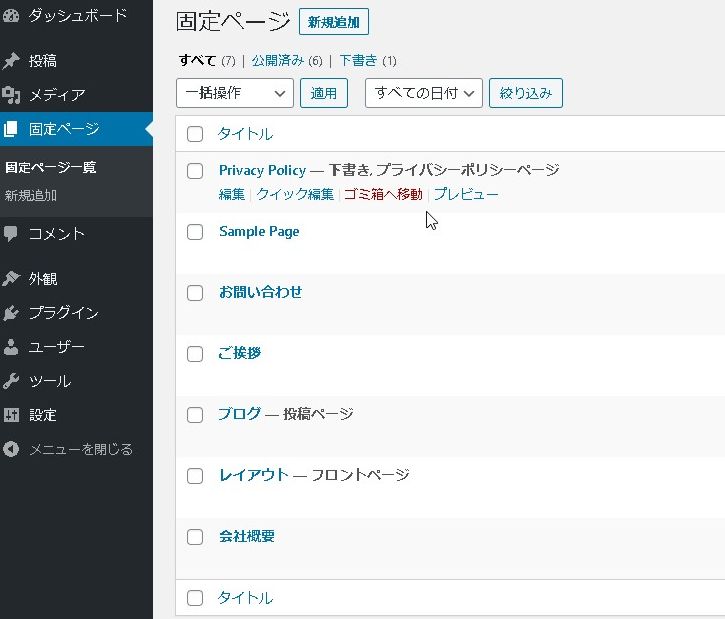Click the Dashboard palette icon in sidebar
The width and height of the screenshot is (725, 619).
point(11,16)
